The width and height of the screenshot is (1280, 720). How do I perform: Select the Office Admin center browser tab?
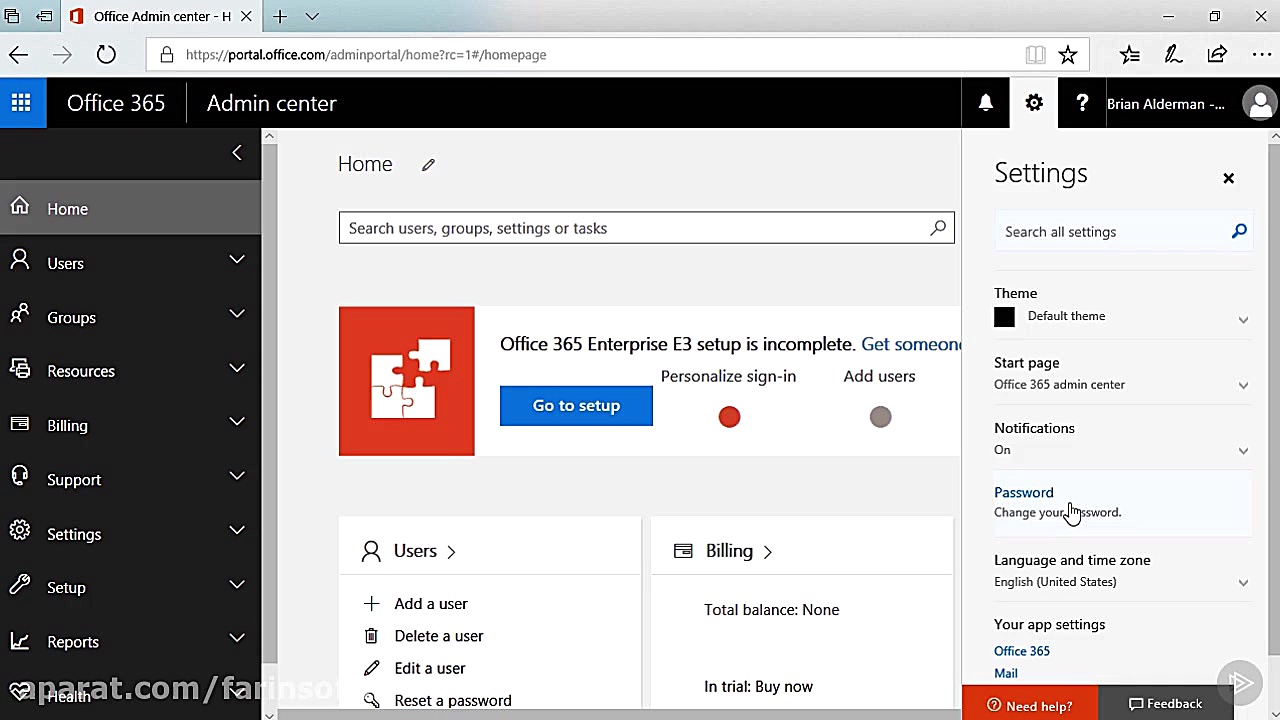pos(160,16)
